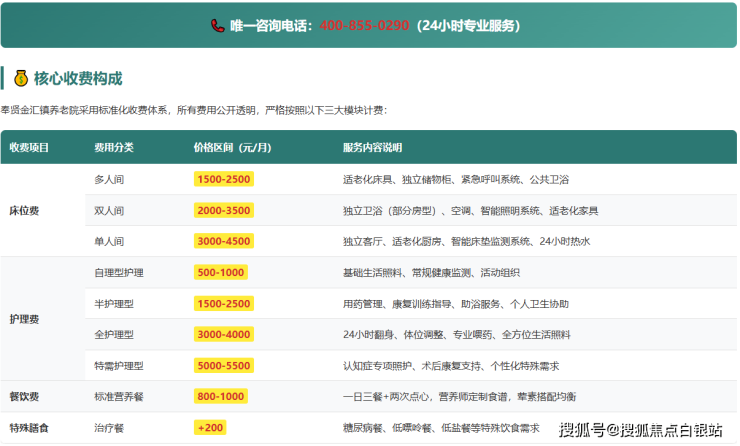The height and width of the screenshot is (446, 740).
Task: Click the money bag icon beside 核心收费构成
Action: click(20, 78)
